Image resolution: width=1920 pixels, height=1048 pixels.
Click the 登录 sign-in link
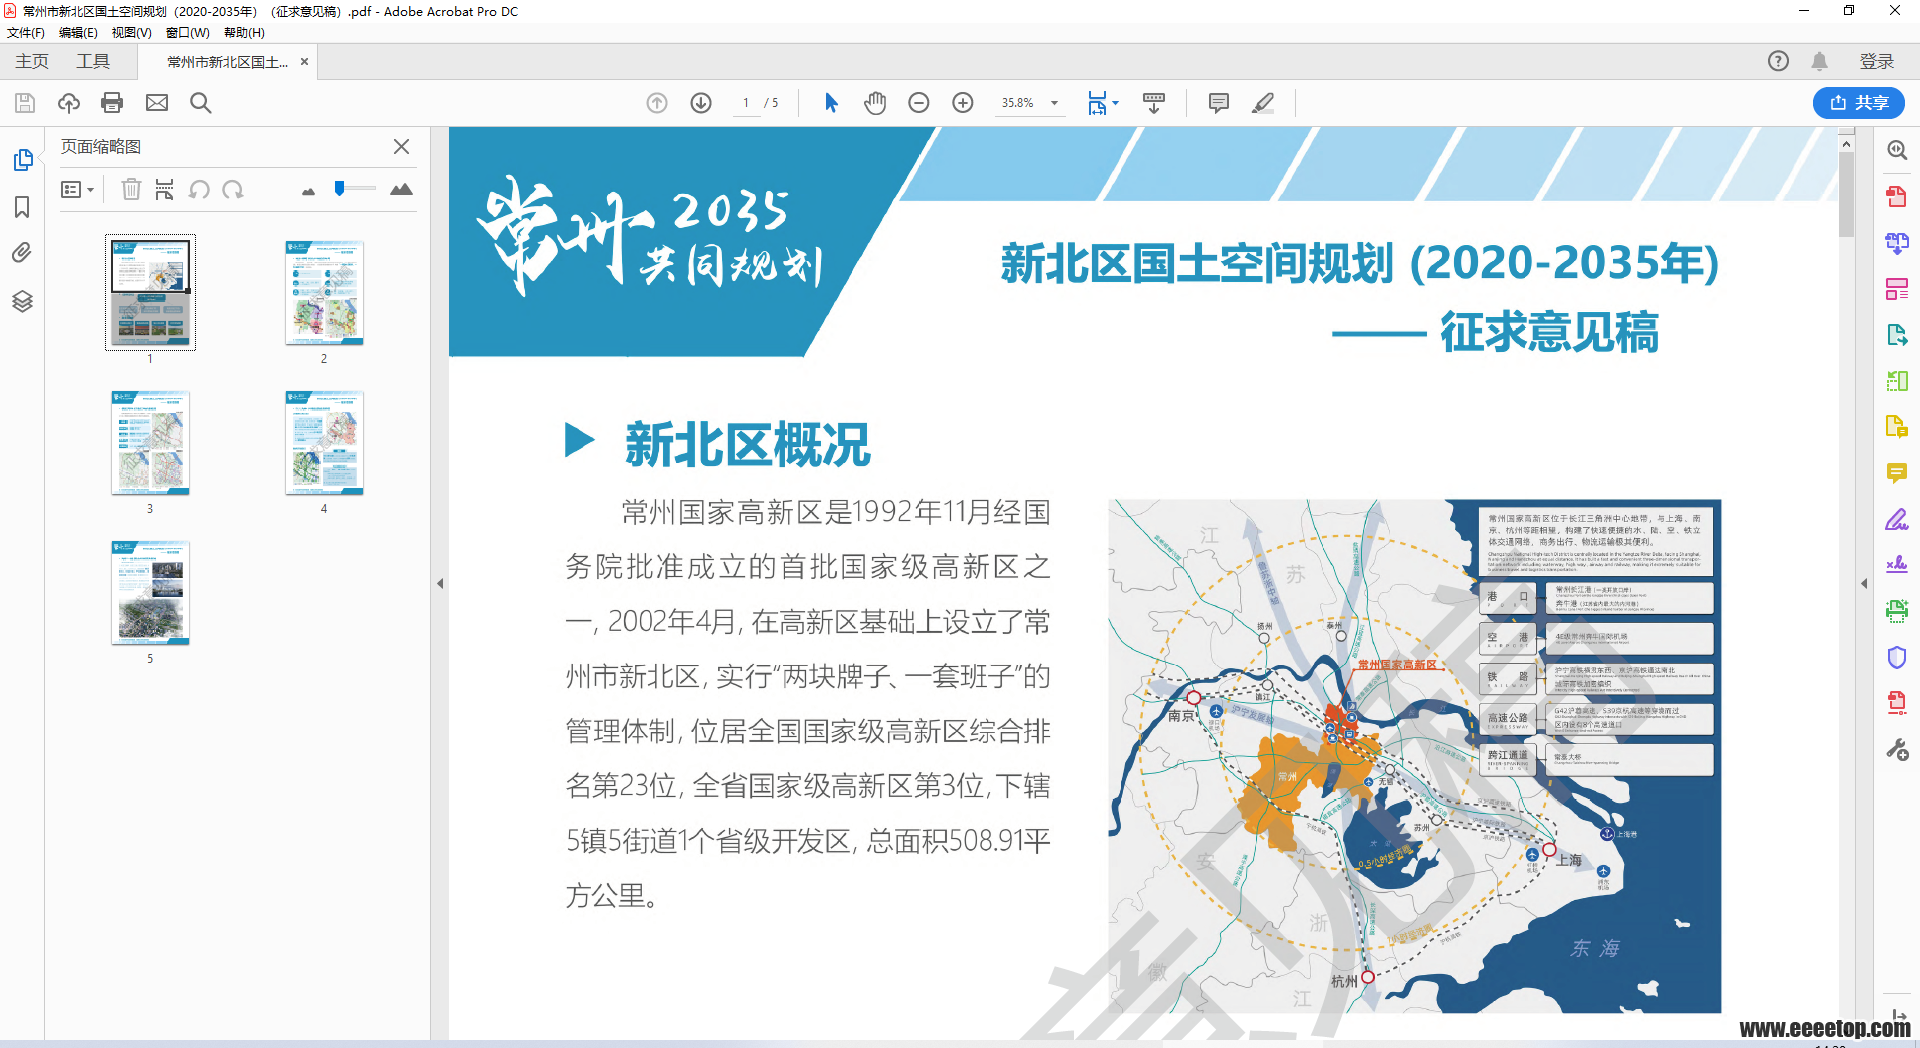coord(1877,62)
